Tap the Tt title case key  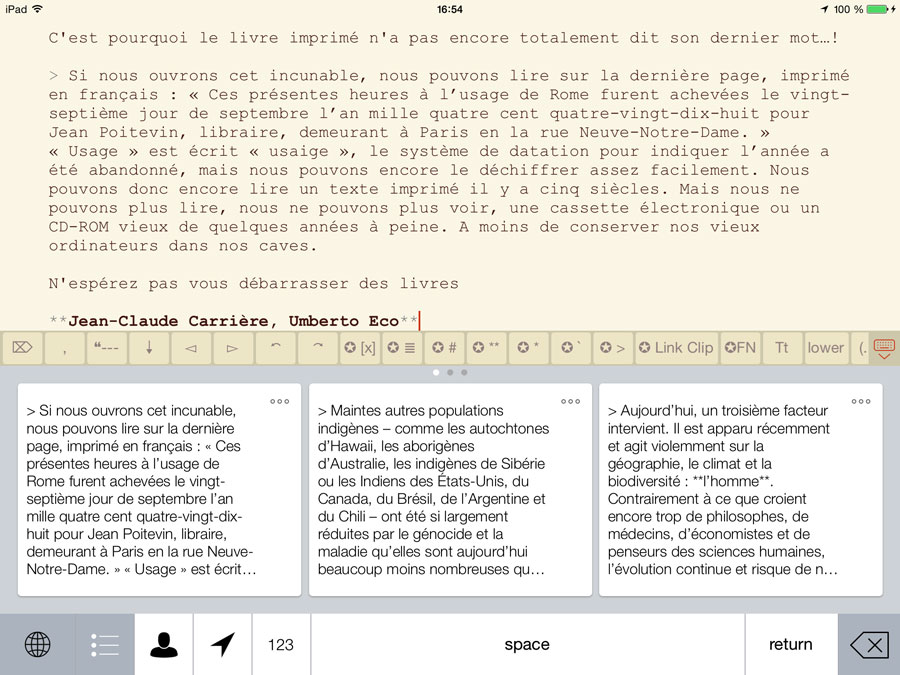click(x=782, y=348)
